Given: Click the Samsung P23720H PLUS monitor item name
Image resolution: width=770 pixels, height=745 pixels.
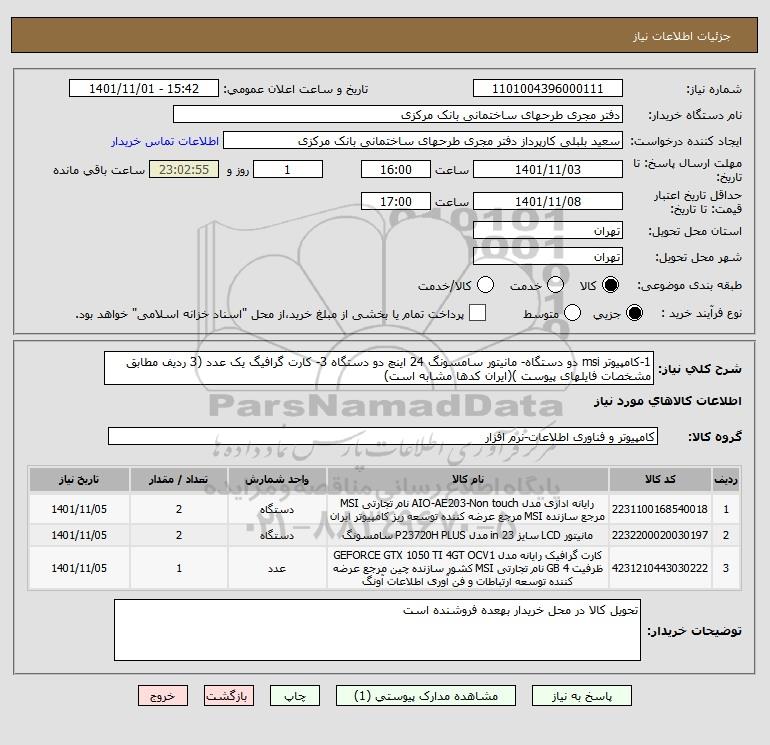Looking at the screenshot, I should click(x=468, y=535).
